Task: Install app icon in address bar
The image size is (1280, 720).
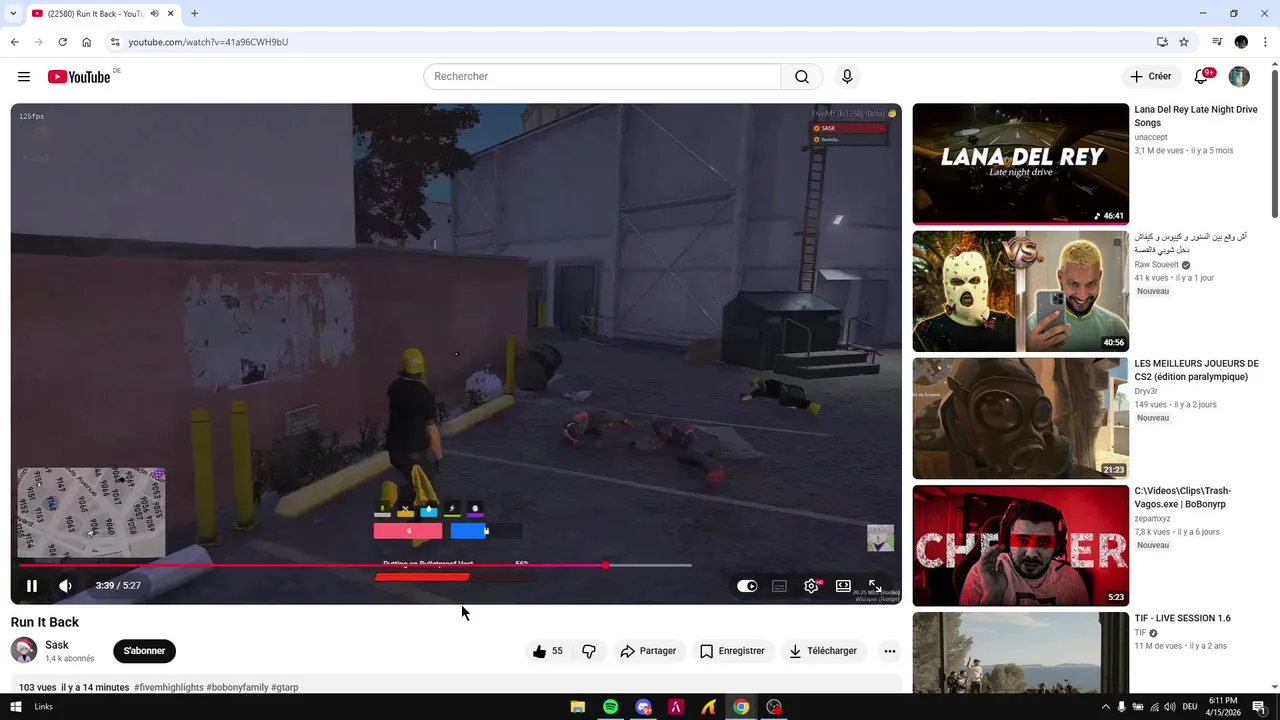Action: tap(1162, 42)
